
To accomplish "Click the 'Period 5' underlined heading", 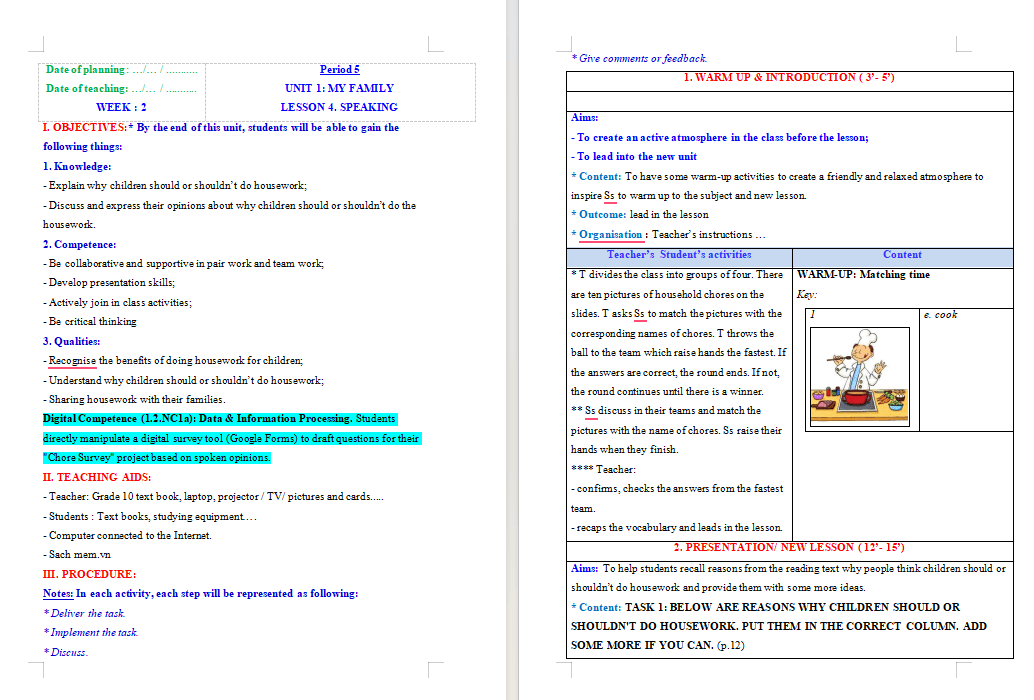I will click(x=340, y=69).
